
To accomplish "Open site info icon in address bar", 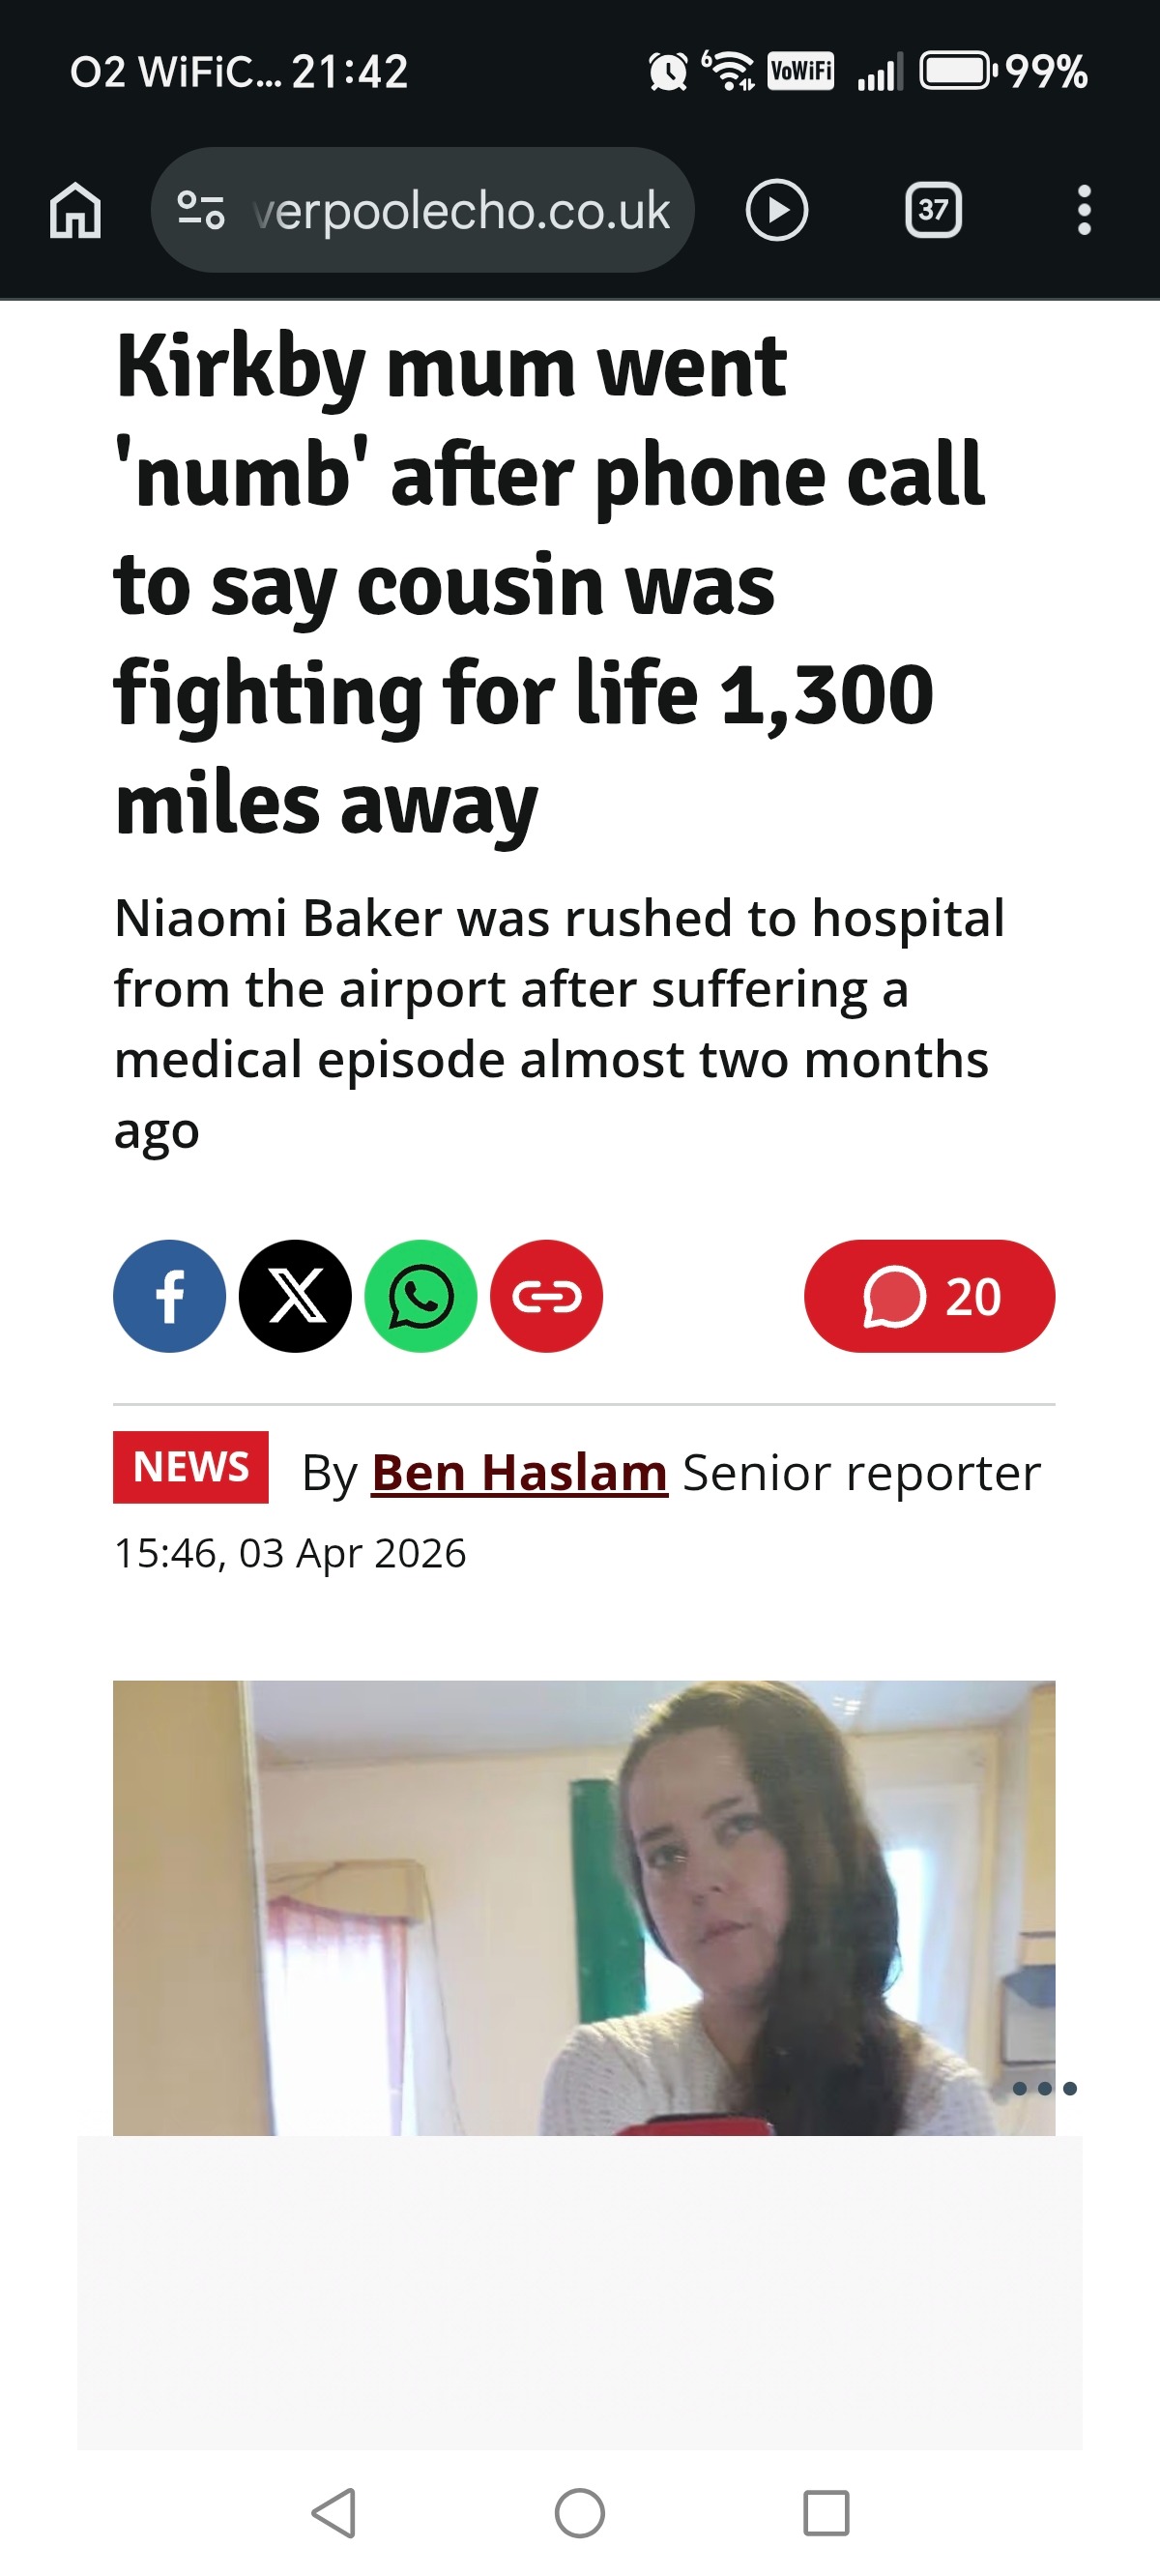I will (x=200, y=210).
